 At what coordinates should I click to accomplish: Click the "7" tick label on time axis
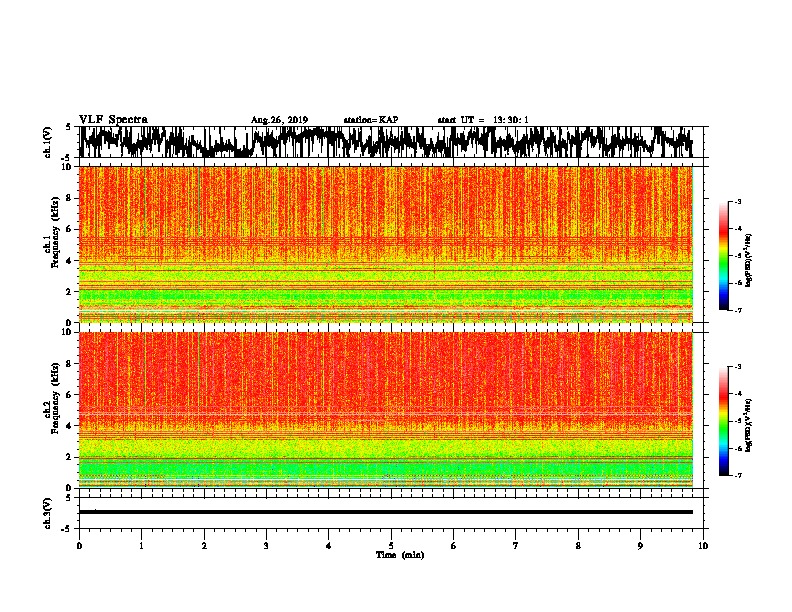(516, 546)
